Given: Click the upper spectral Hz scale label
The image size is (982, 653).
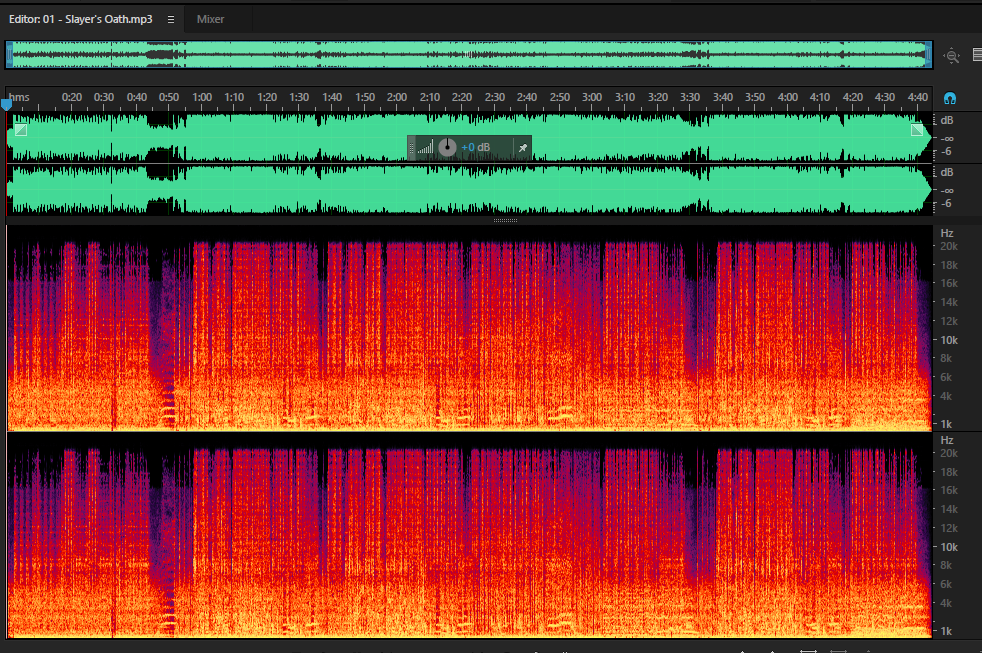Looking at the screenshot, I should [x=947, y=233].
